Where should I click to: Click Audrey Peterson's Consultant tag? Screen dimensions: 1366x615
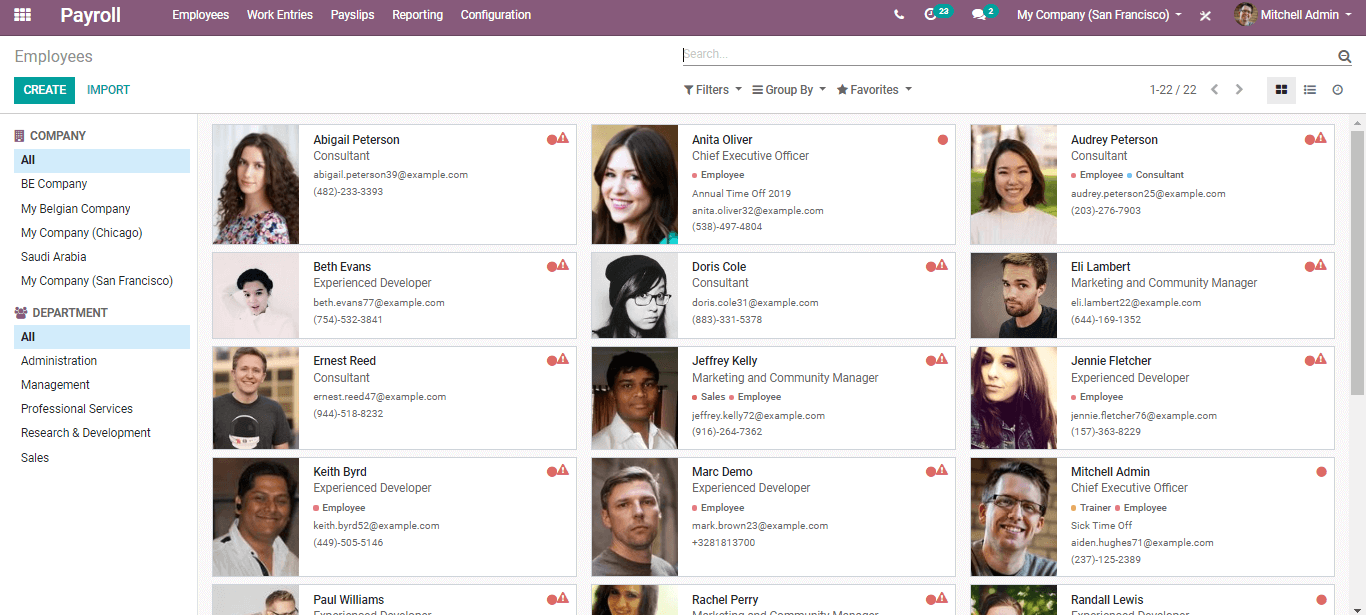tap(1155, 175)
